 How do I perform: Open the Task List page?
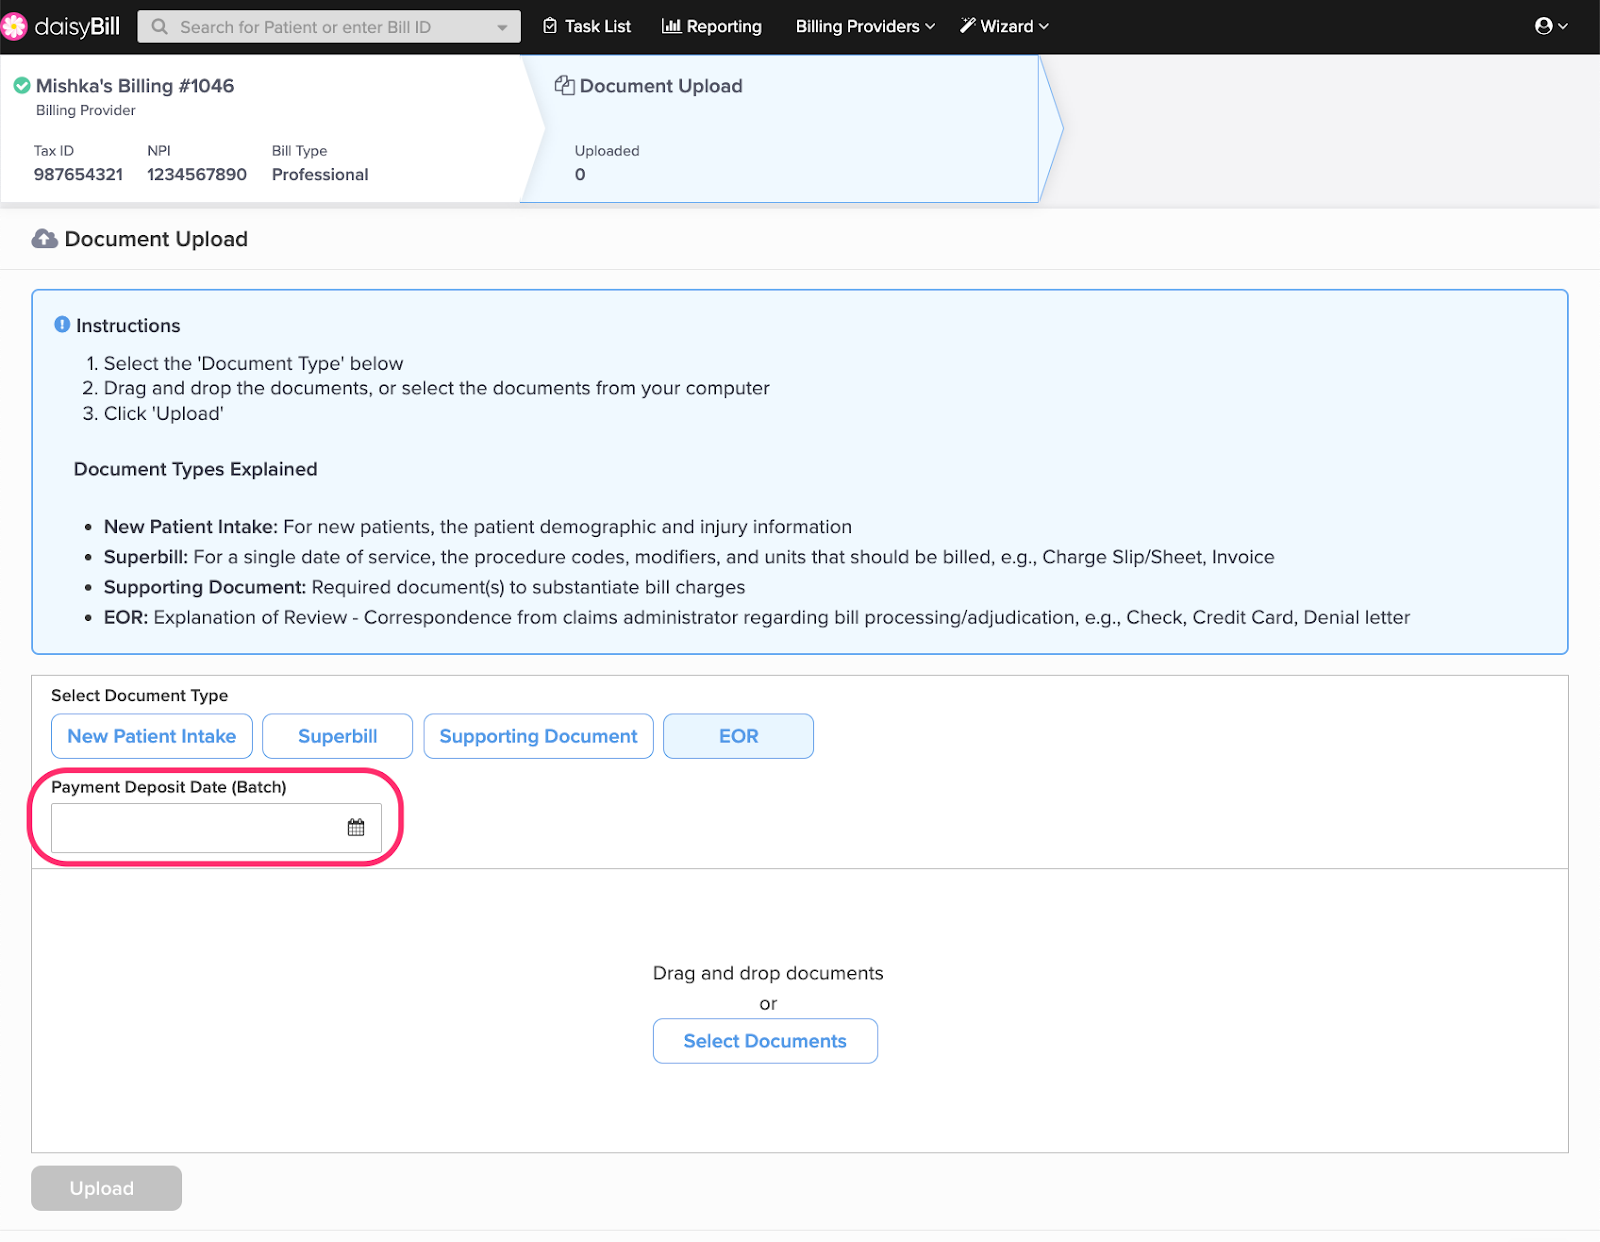click(x=587, y=27)
